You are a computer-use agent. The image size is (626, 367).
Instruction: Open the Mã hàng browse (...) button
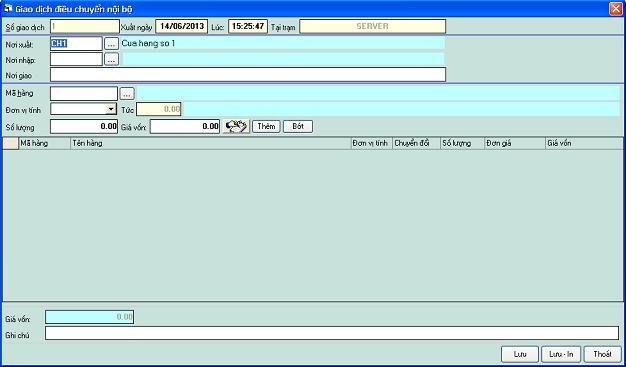click(127, 94)
